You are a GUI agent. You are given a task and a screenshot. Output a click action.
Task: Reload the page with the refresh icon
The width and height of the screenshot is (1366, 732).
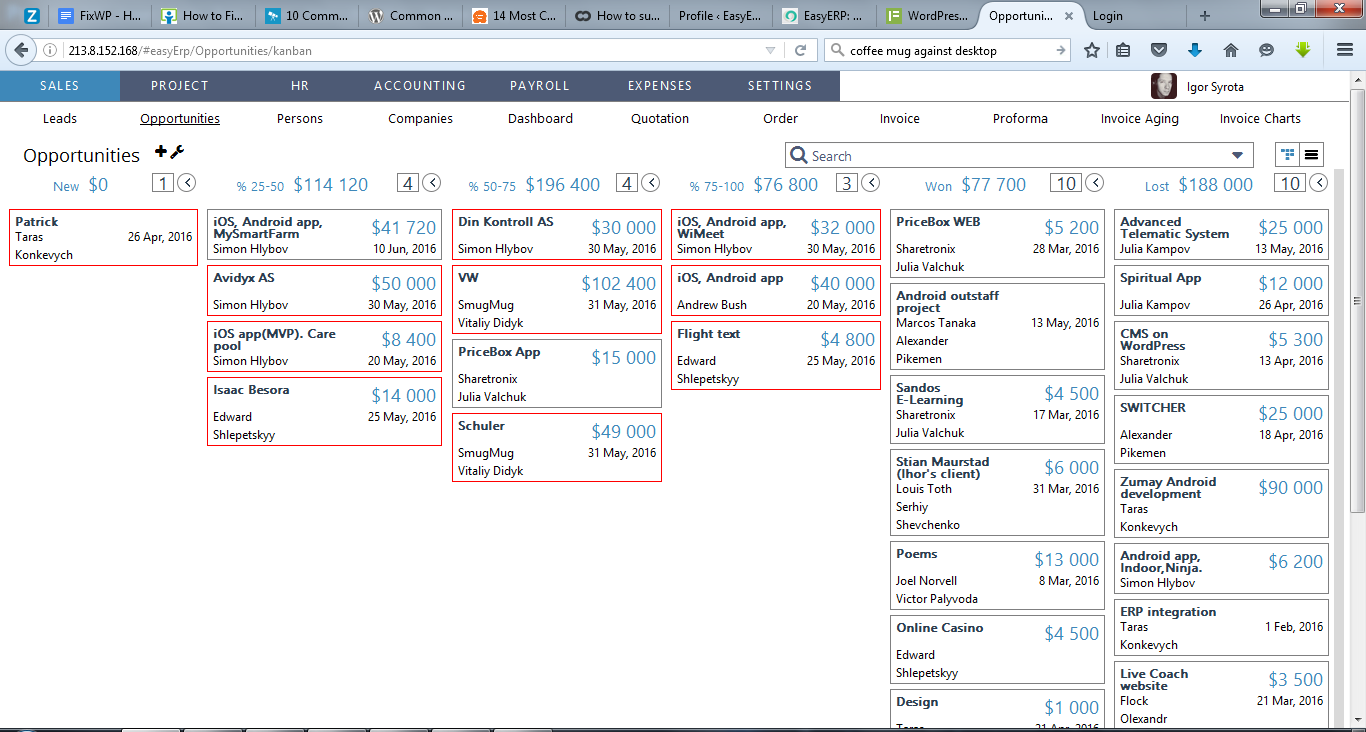(800, 50)
